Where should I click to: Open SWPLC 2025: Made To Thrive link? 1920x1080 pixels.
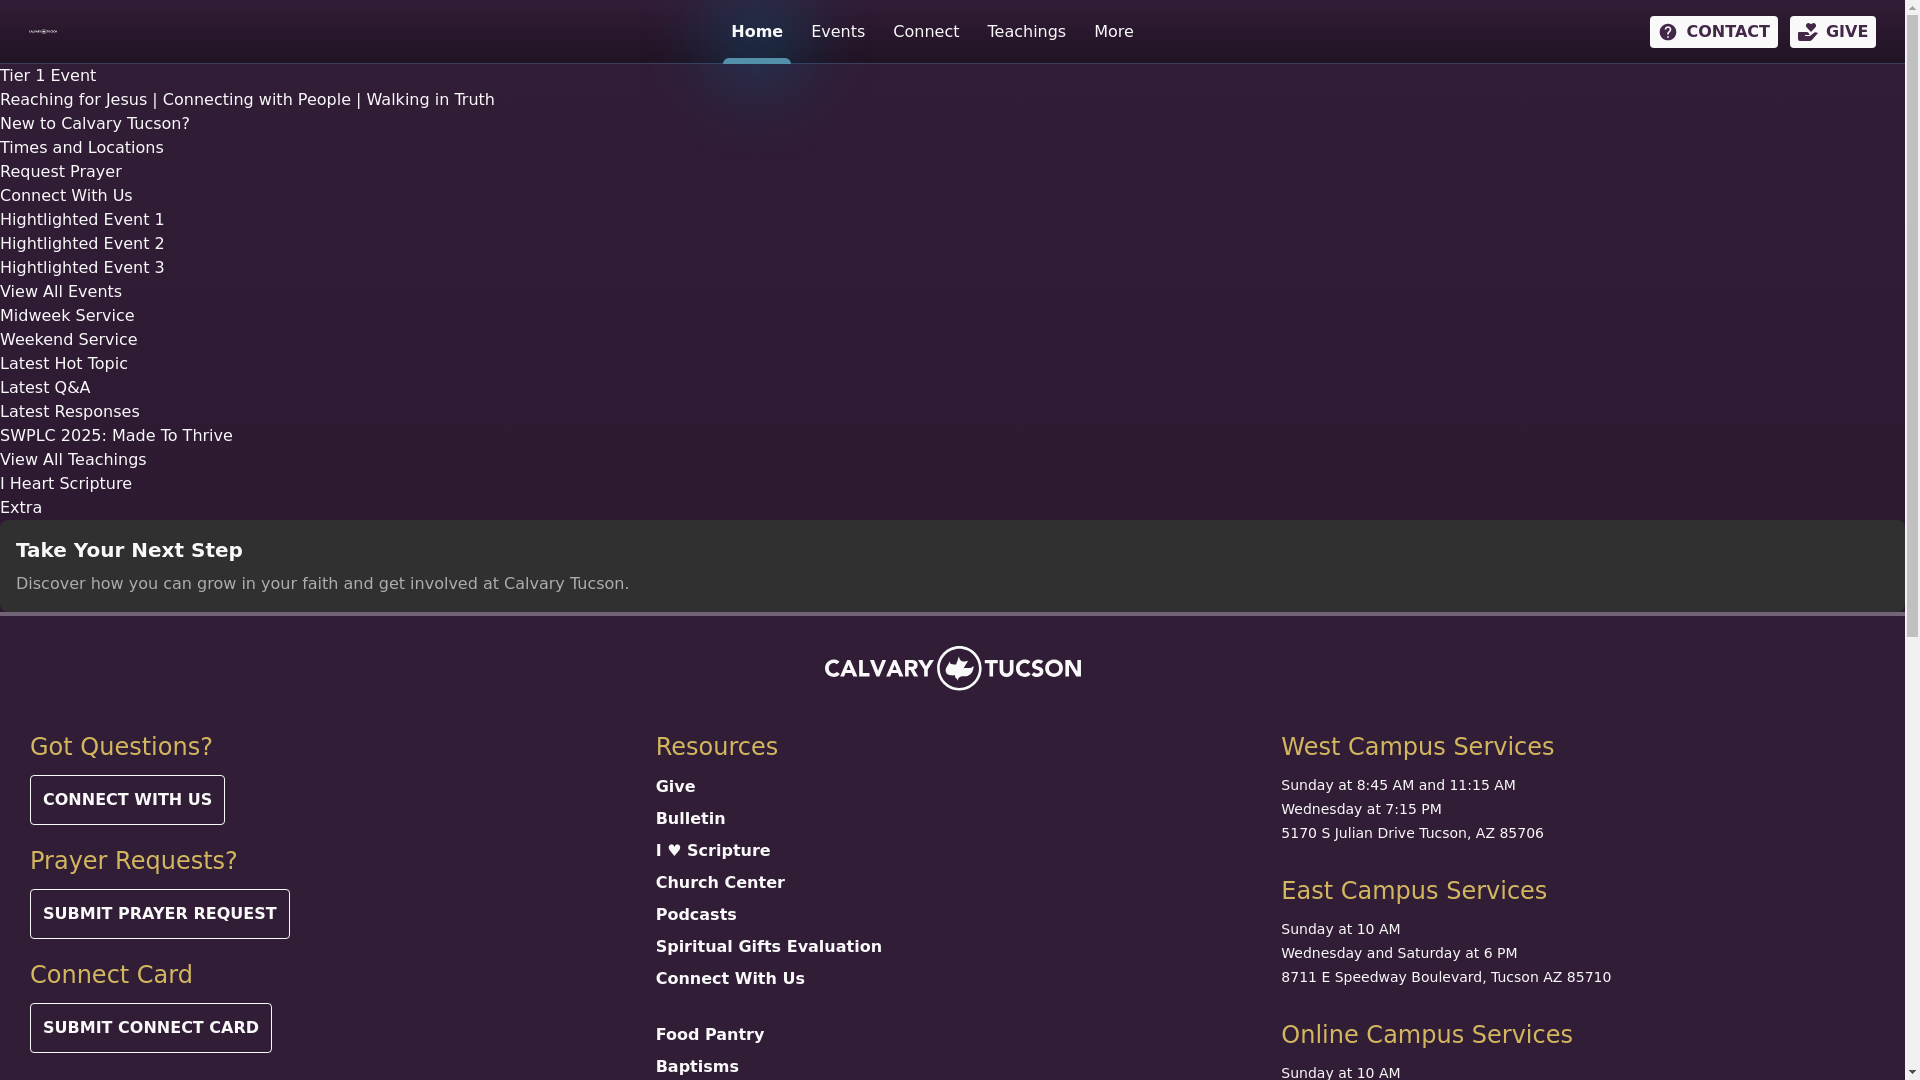tap(116, 436)
